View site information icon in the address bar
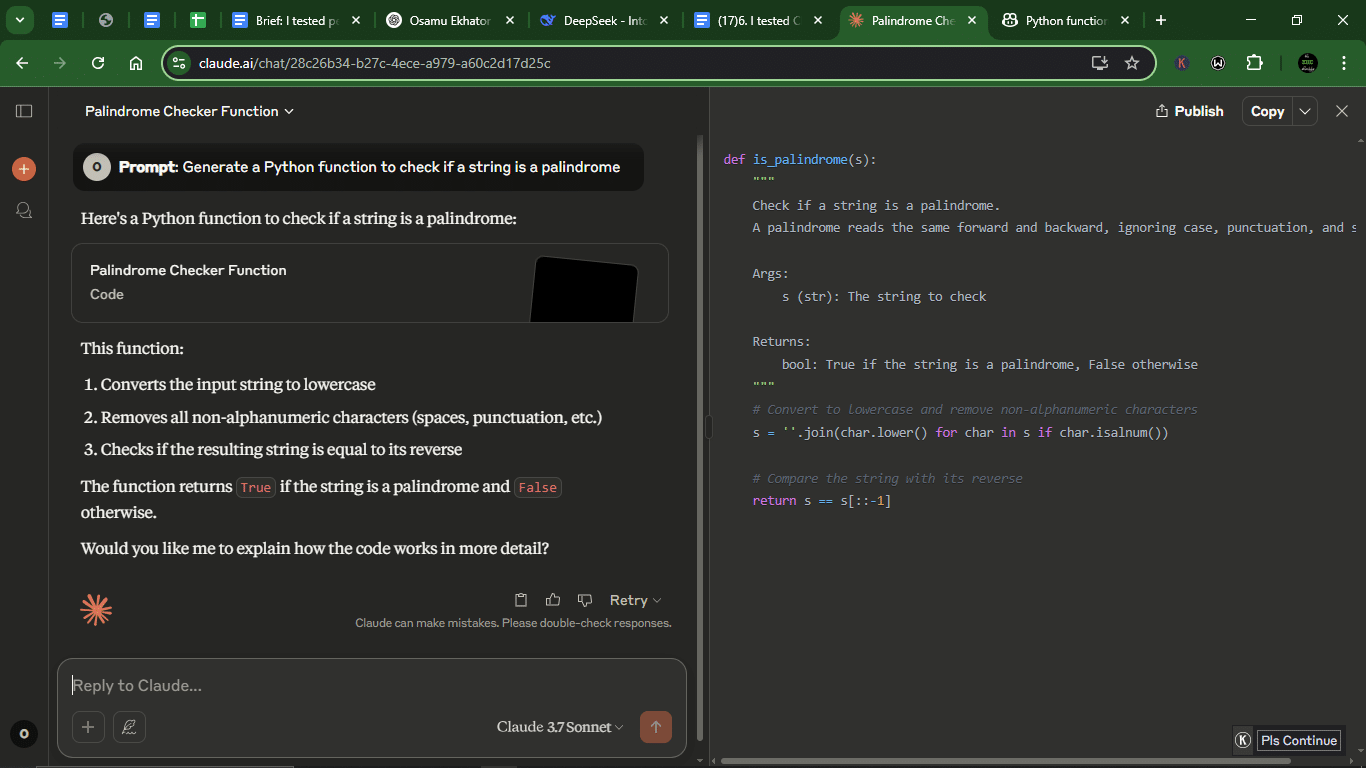Image resolution: width=1366 pixels, height=768 pixels. click(179, 63)
